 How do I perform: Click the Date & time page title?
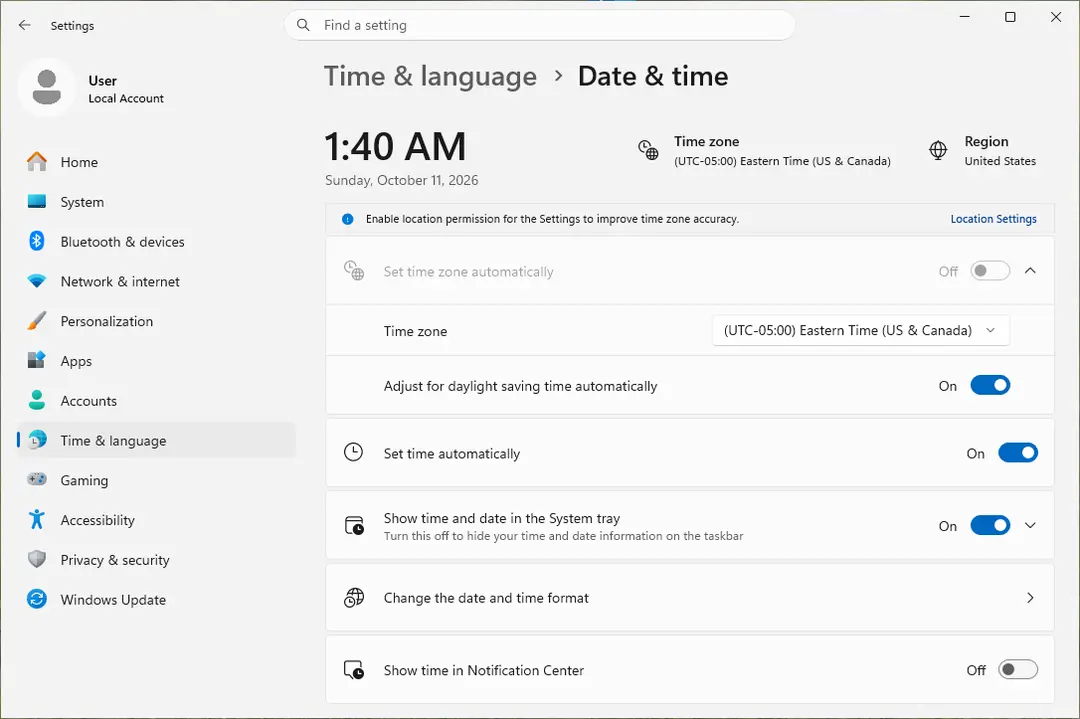pos(653,76)
